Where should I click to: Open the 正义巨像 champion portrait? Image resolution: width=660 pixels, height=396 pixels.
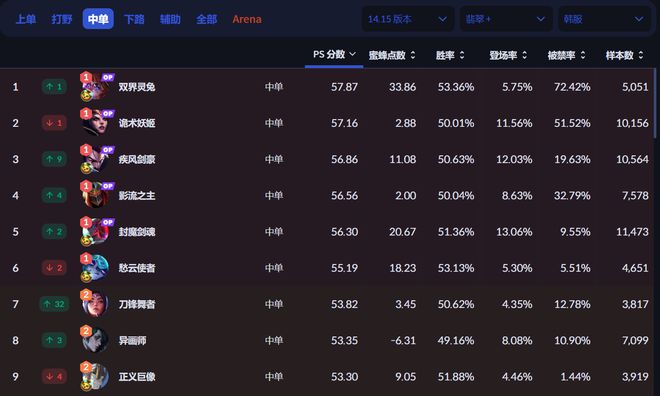point(96,377)
